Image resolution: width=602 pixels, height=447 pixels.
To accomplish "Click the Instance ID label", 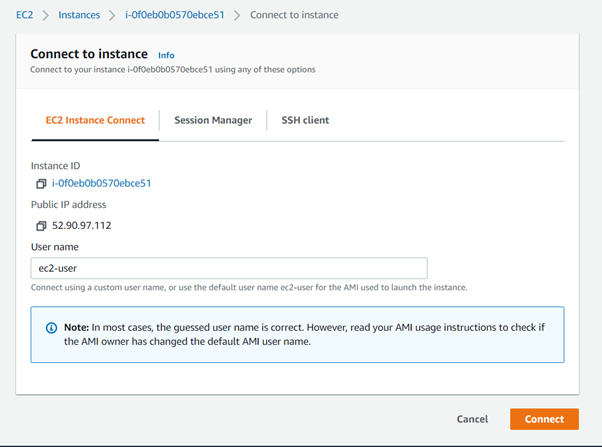I will tap(56, 166).
